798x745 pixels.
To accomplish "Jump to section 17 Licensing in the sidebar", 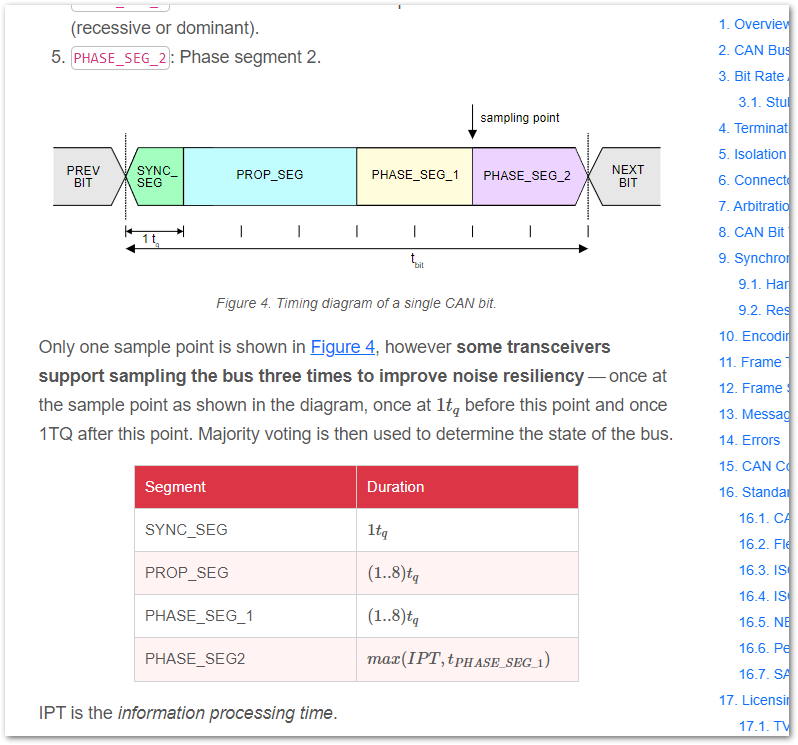I will click(753, 700).
